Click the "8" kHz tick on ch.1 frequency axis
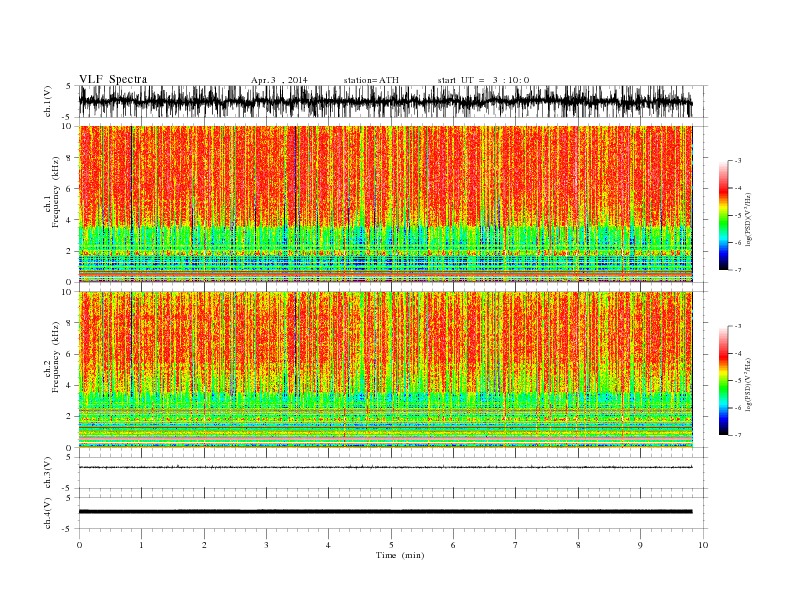792x612 pixels. coord(70,158)
